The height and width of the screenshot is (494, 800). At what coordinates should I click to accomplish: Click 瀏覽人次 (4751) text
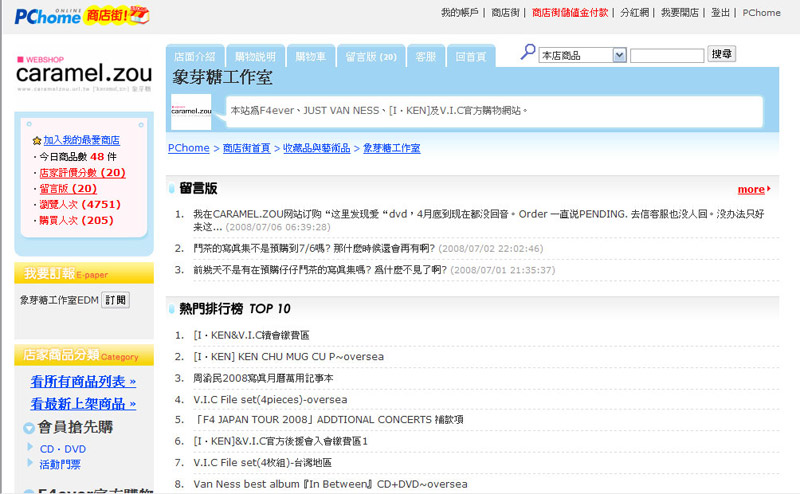click(x=80, y=204)
